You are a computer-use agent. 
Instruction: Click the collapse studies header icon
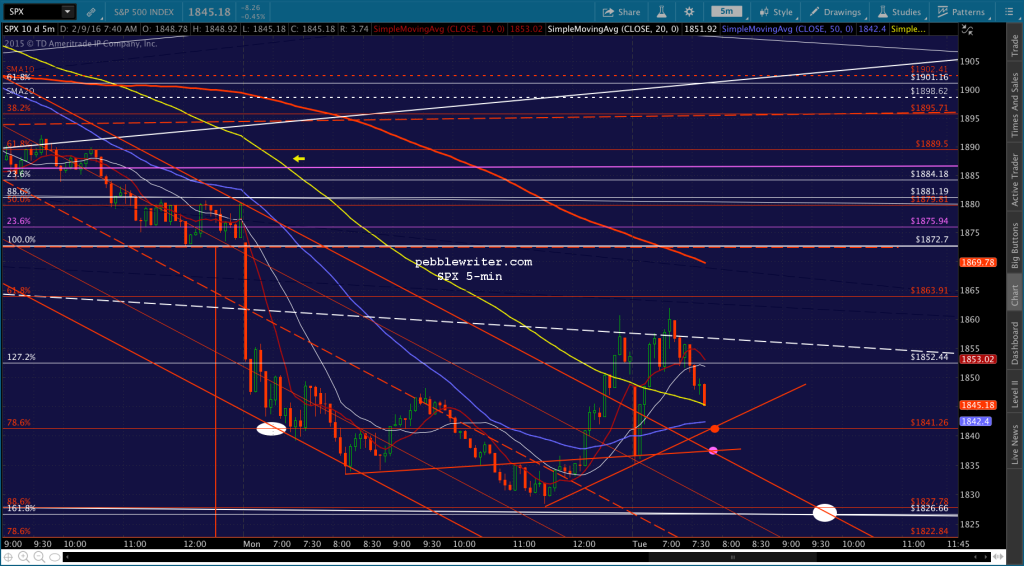(965, 29)
